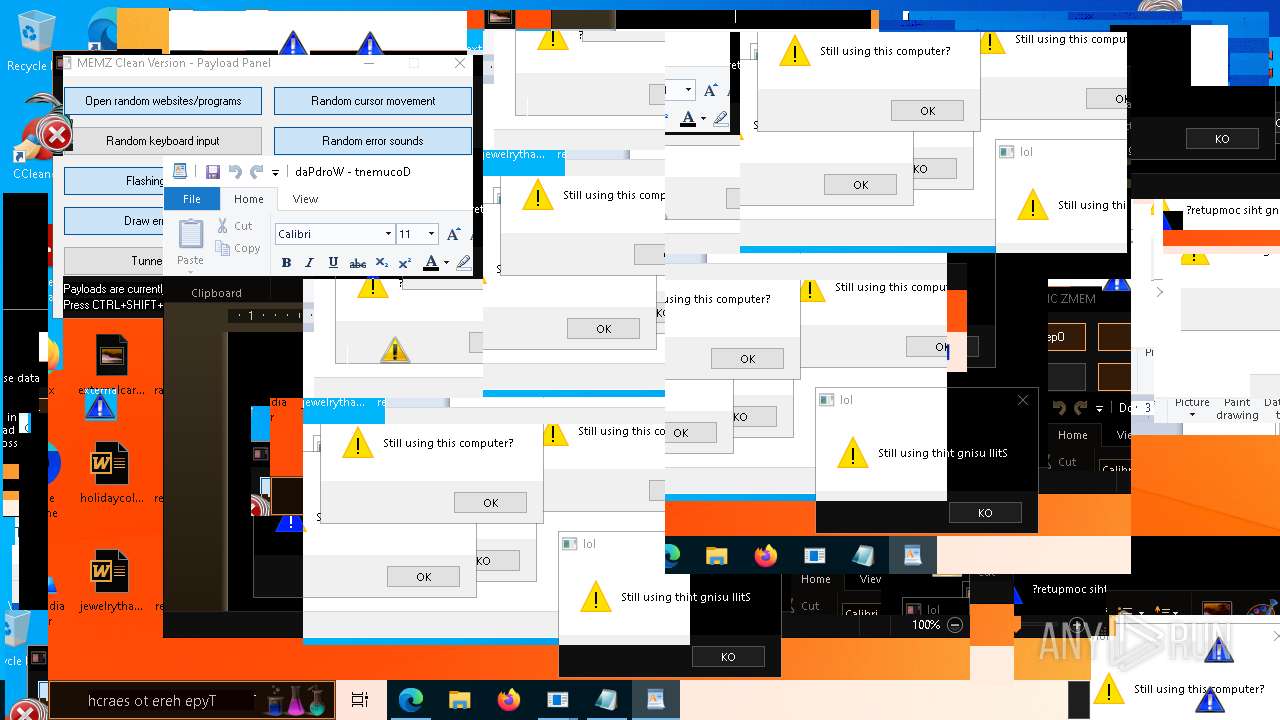Close the dark lol dialog using its X
1280x720 pixels.
click(x=1023, y=400)
